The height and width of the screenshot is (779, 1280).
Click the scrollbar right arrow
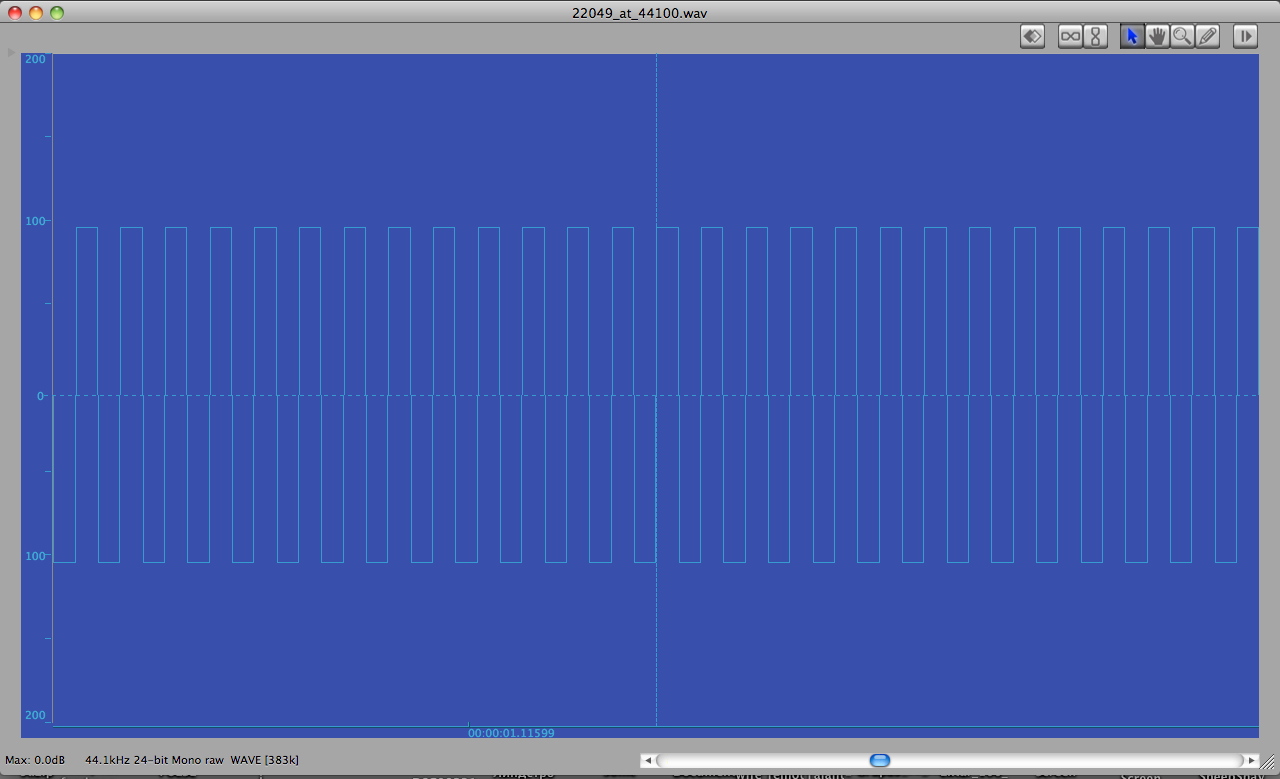click(x=1251, y=761)
